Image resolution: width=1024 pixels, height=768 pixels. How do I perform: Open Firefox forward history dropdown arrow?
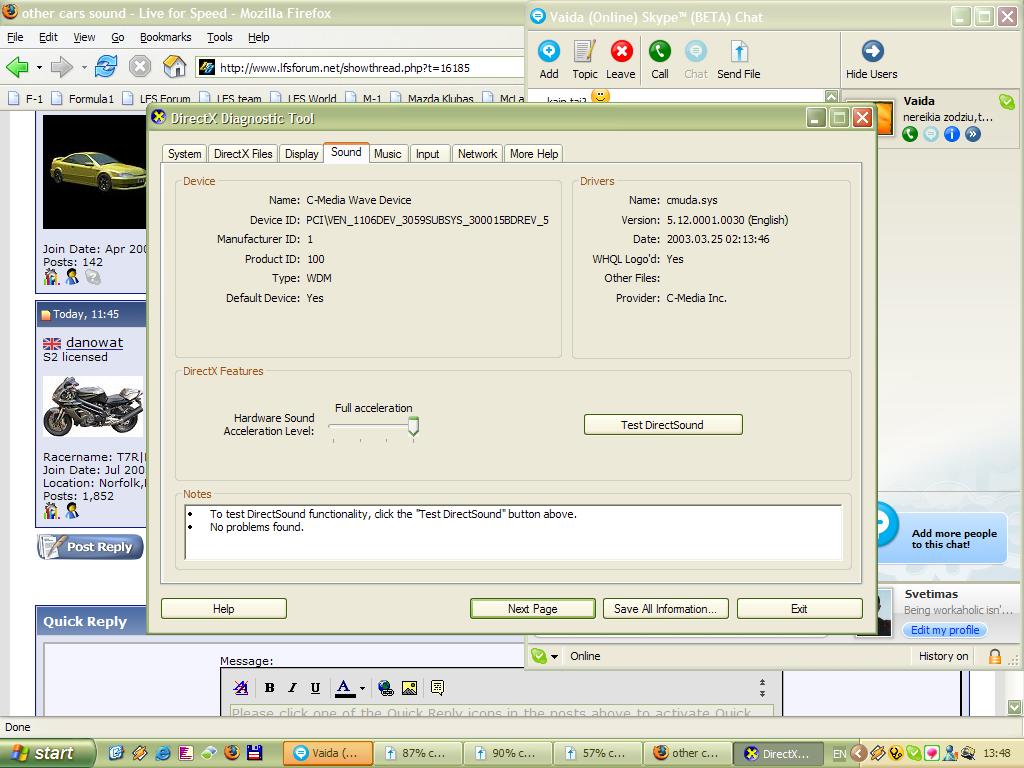pos(84,67)
